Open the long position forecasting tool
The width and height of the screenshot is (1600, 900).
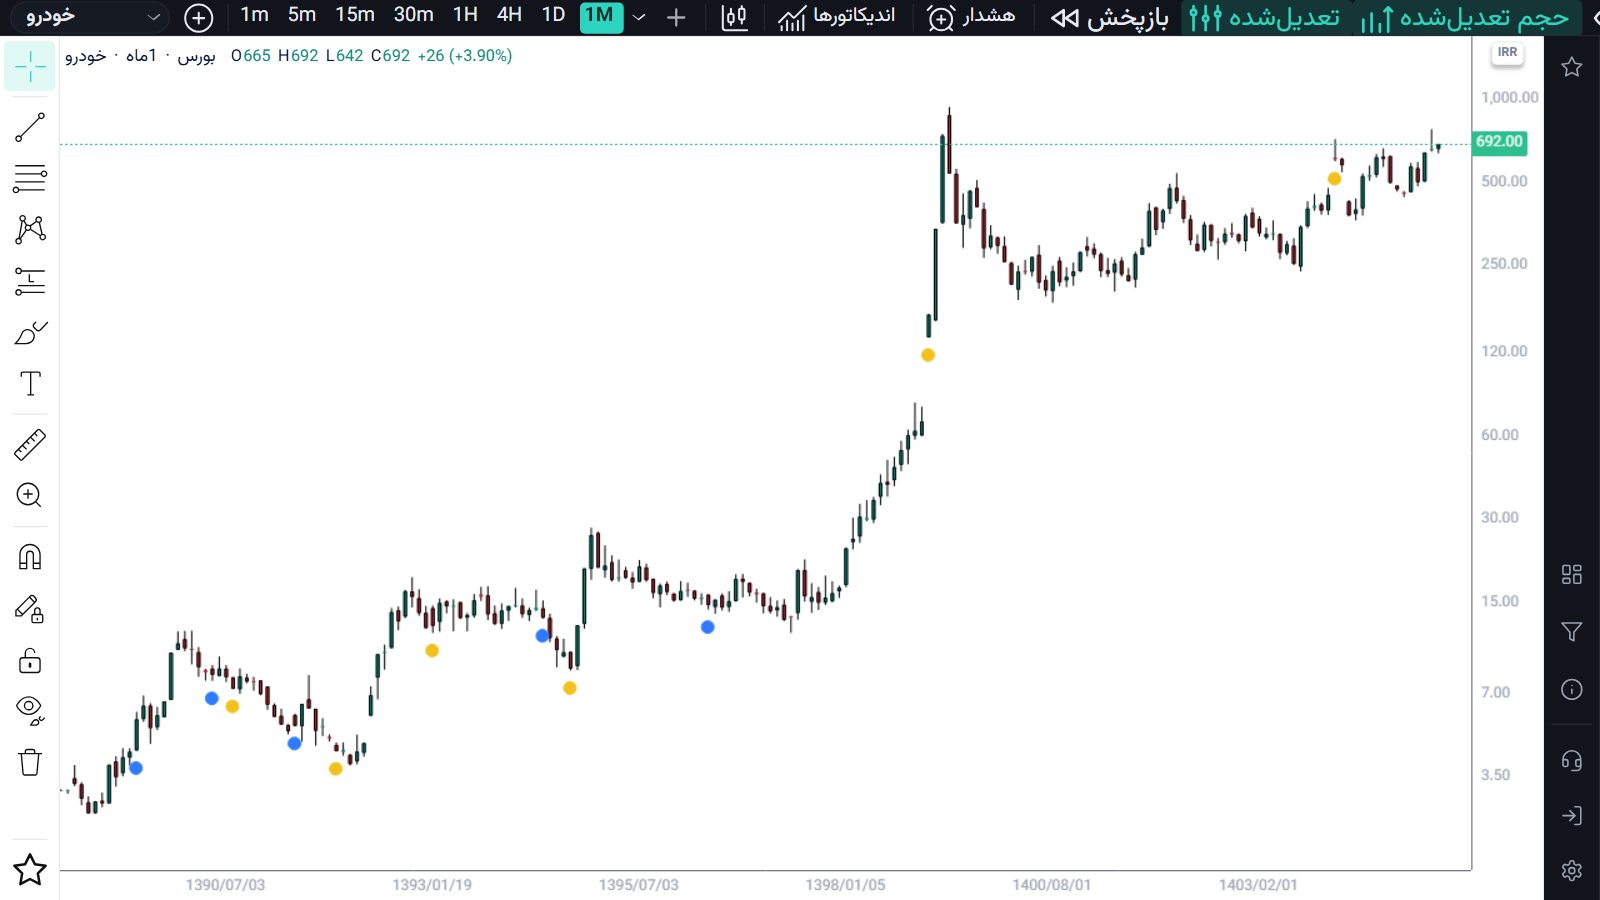pyautogui.click(x=30, y=281)
